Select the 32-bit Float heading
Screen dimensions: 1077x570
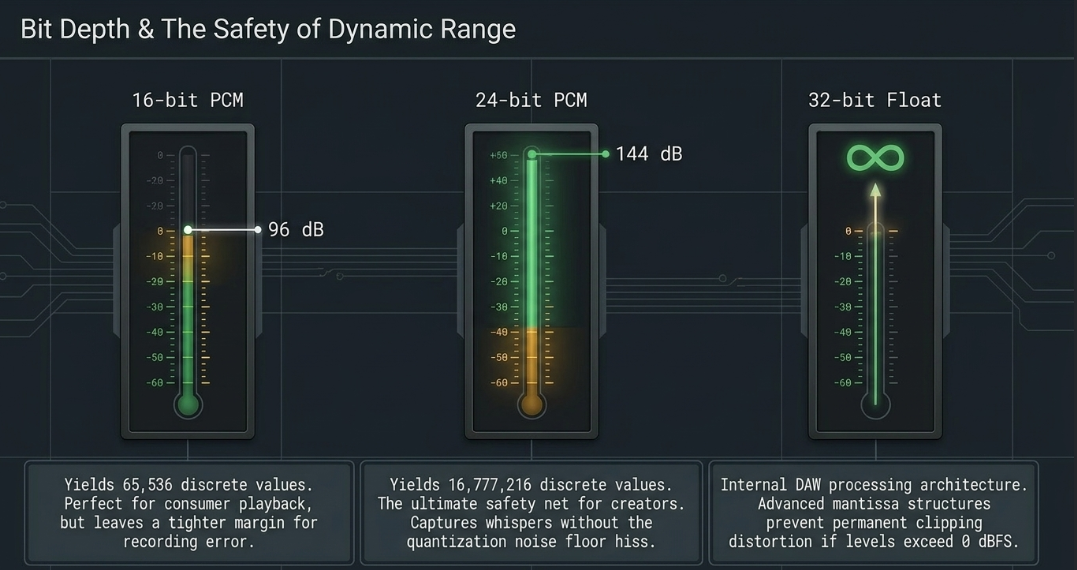pos(874,100)
